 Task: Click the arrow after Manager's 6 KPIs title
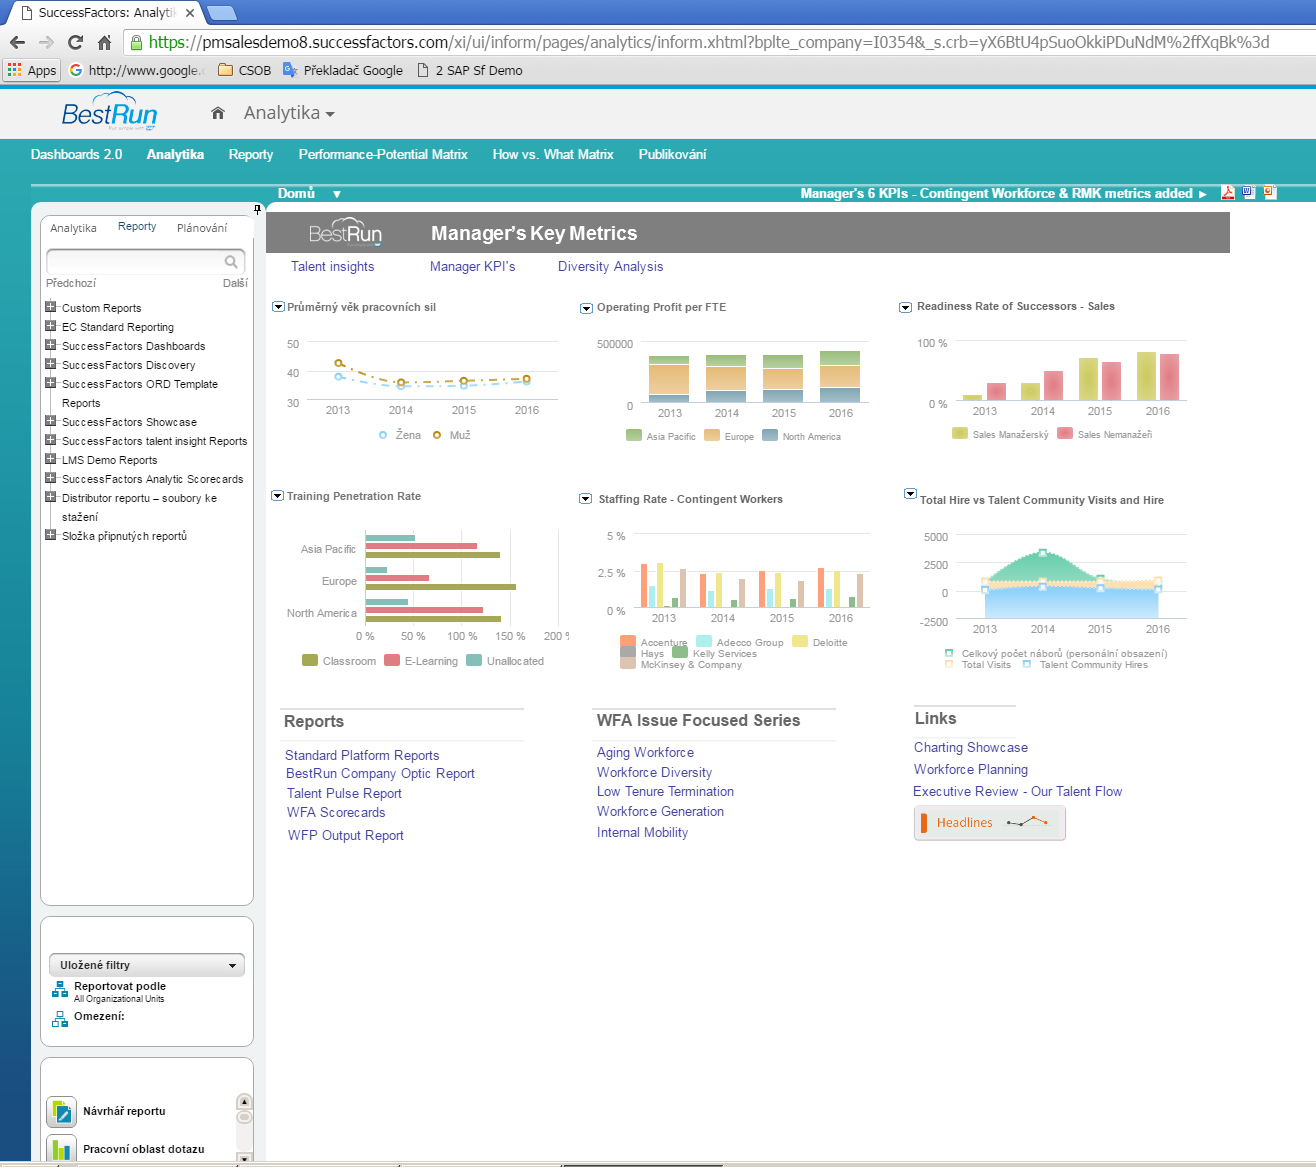tap(1203, 194)
